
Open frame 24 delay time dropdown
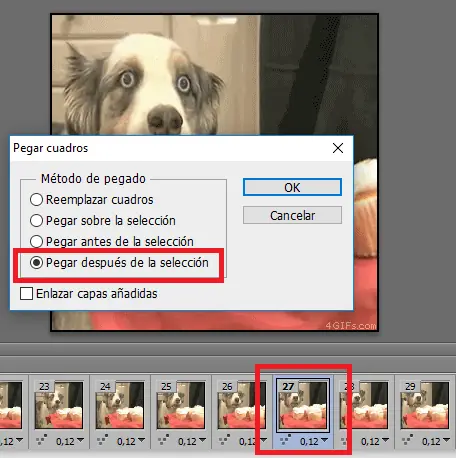(131, 441)
